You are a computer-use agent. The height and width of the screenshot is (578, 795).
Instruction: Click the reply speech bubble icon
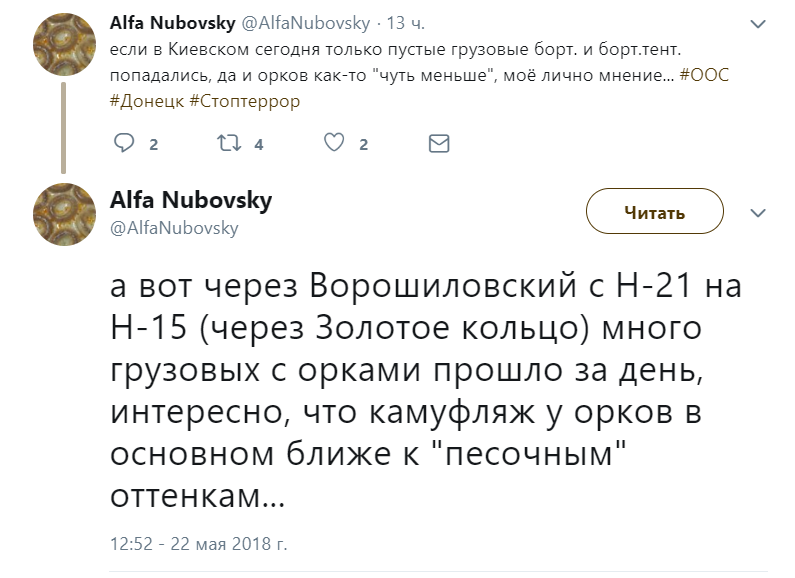pyautogui.click(x=124, y=143)
